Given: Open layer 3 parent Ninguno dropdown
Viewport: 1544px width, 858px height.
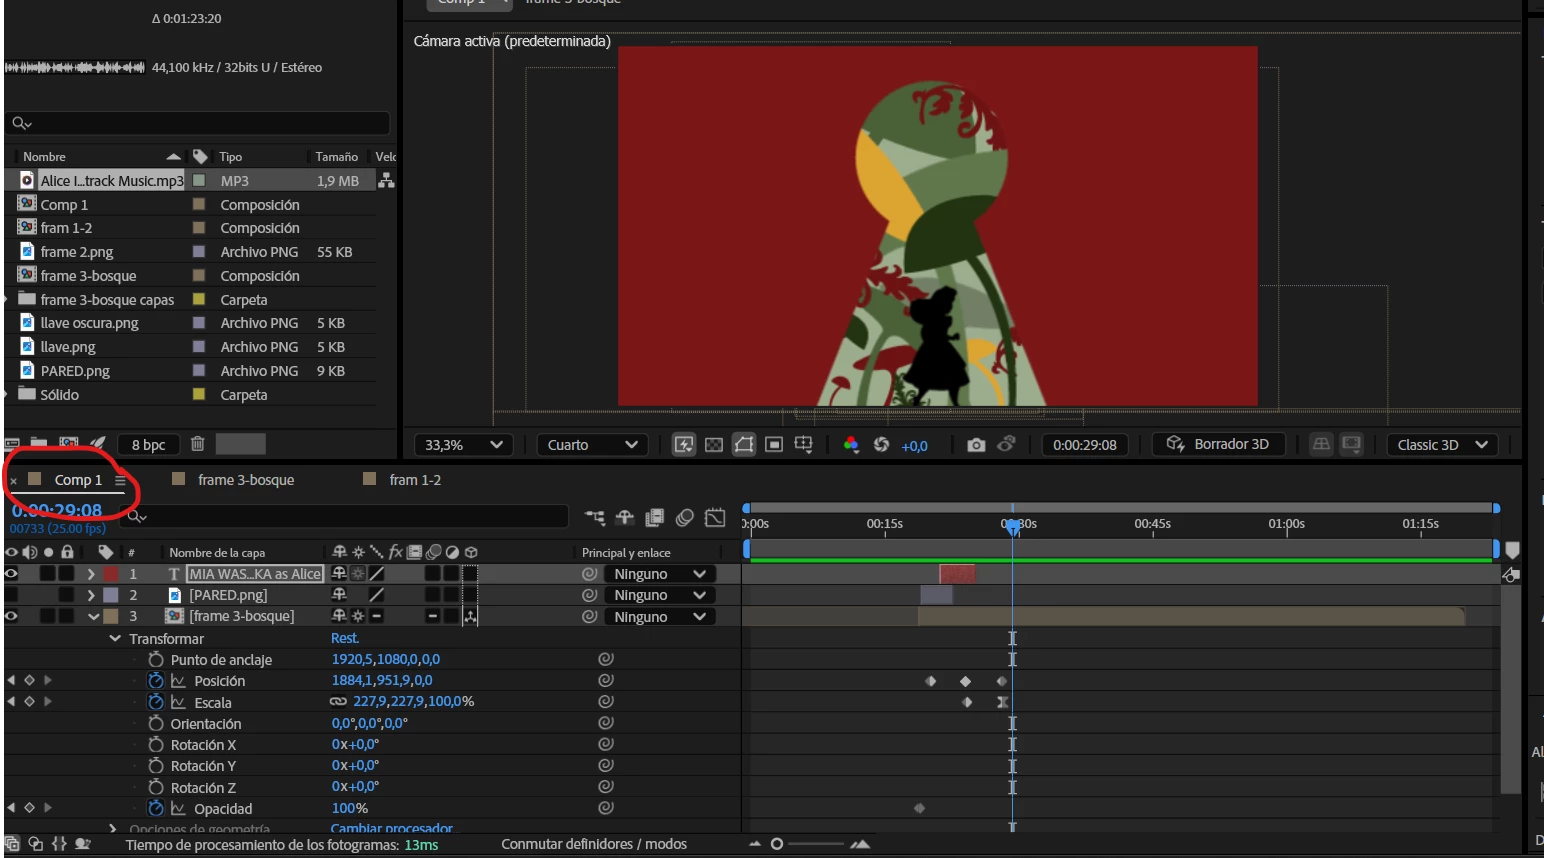Looking at the screenshot, I should (x=660, y=616).
